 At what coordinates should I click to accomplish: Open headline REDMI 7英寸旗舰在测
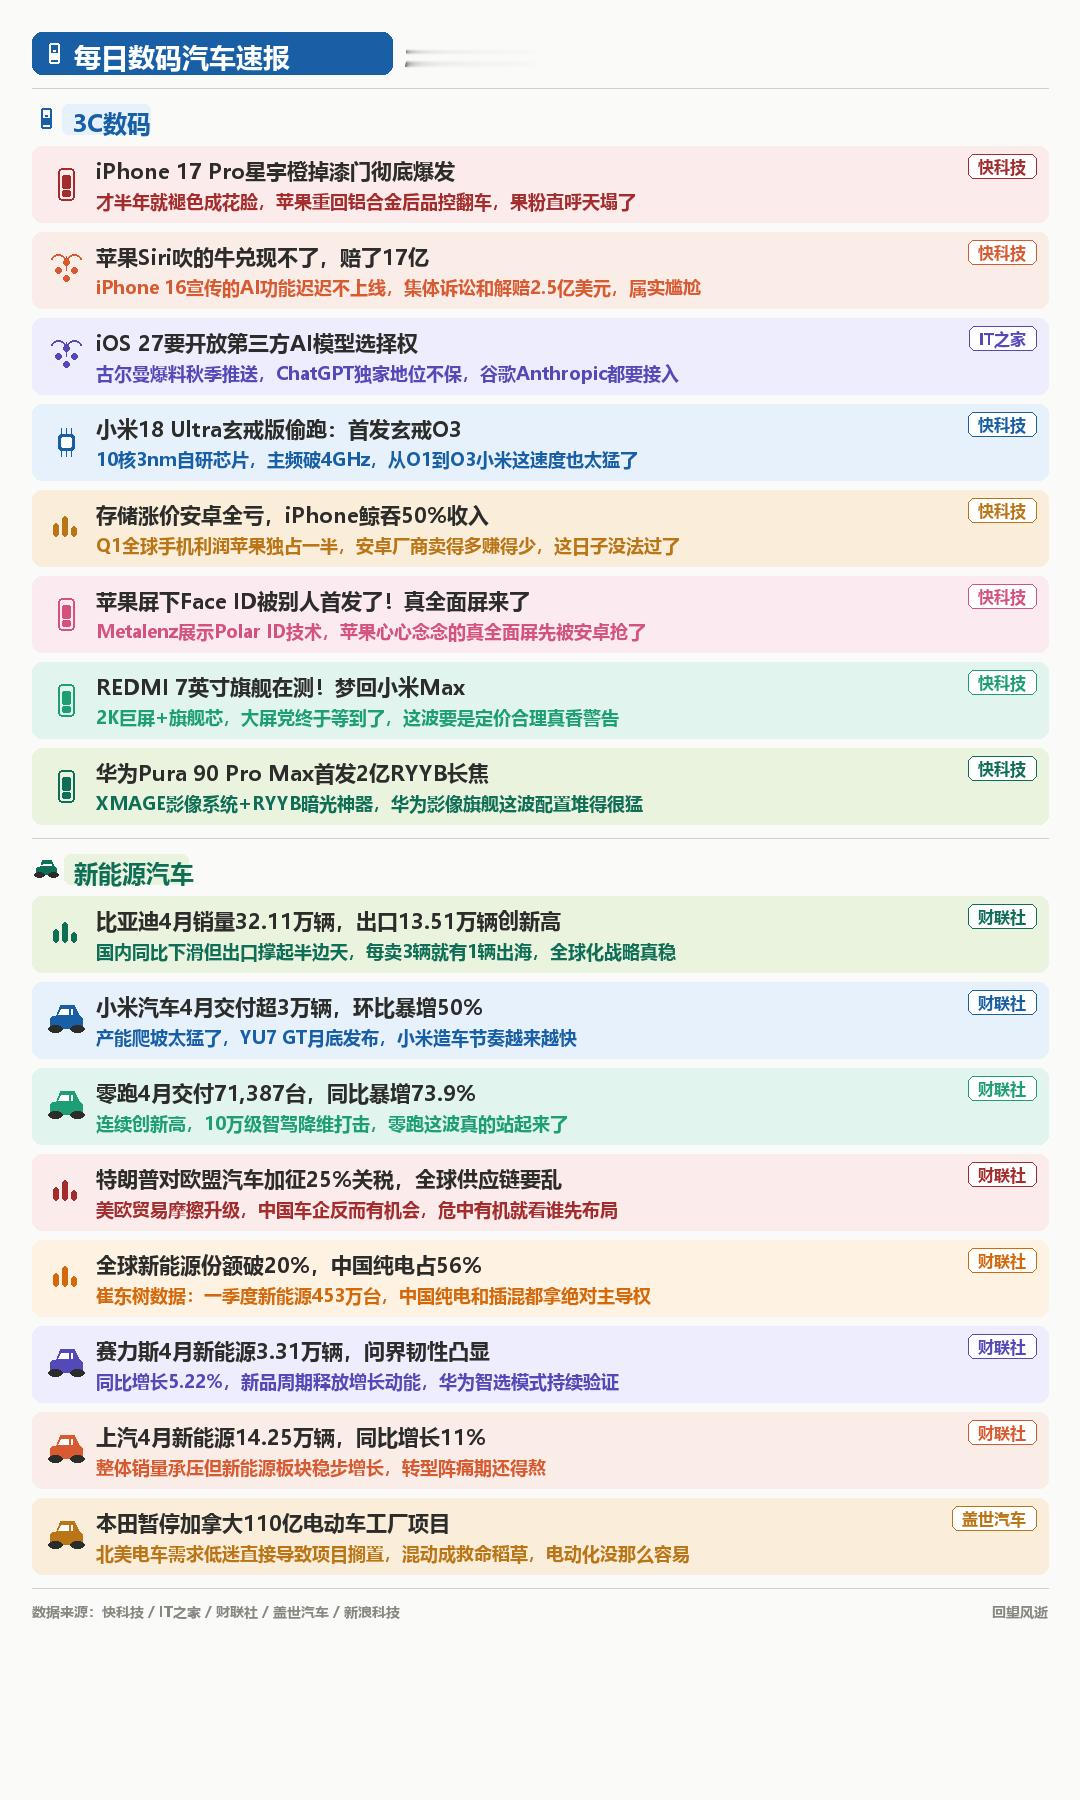click(x=280, y=687)
